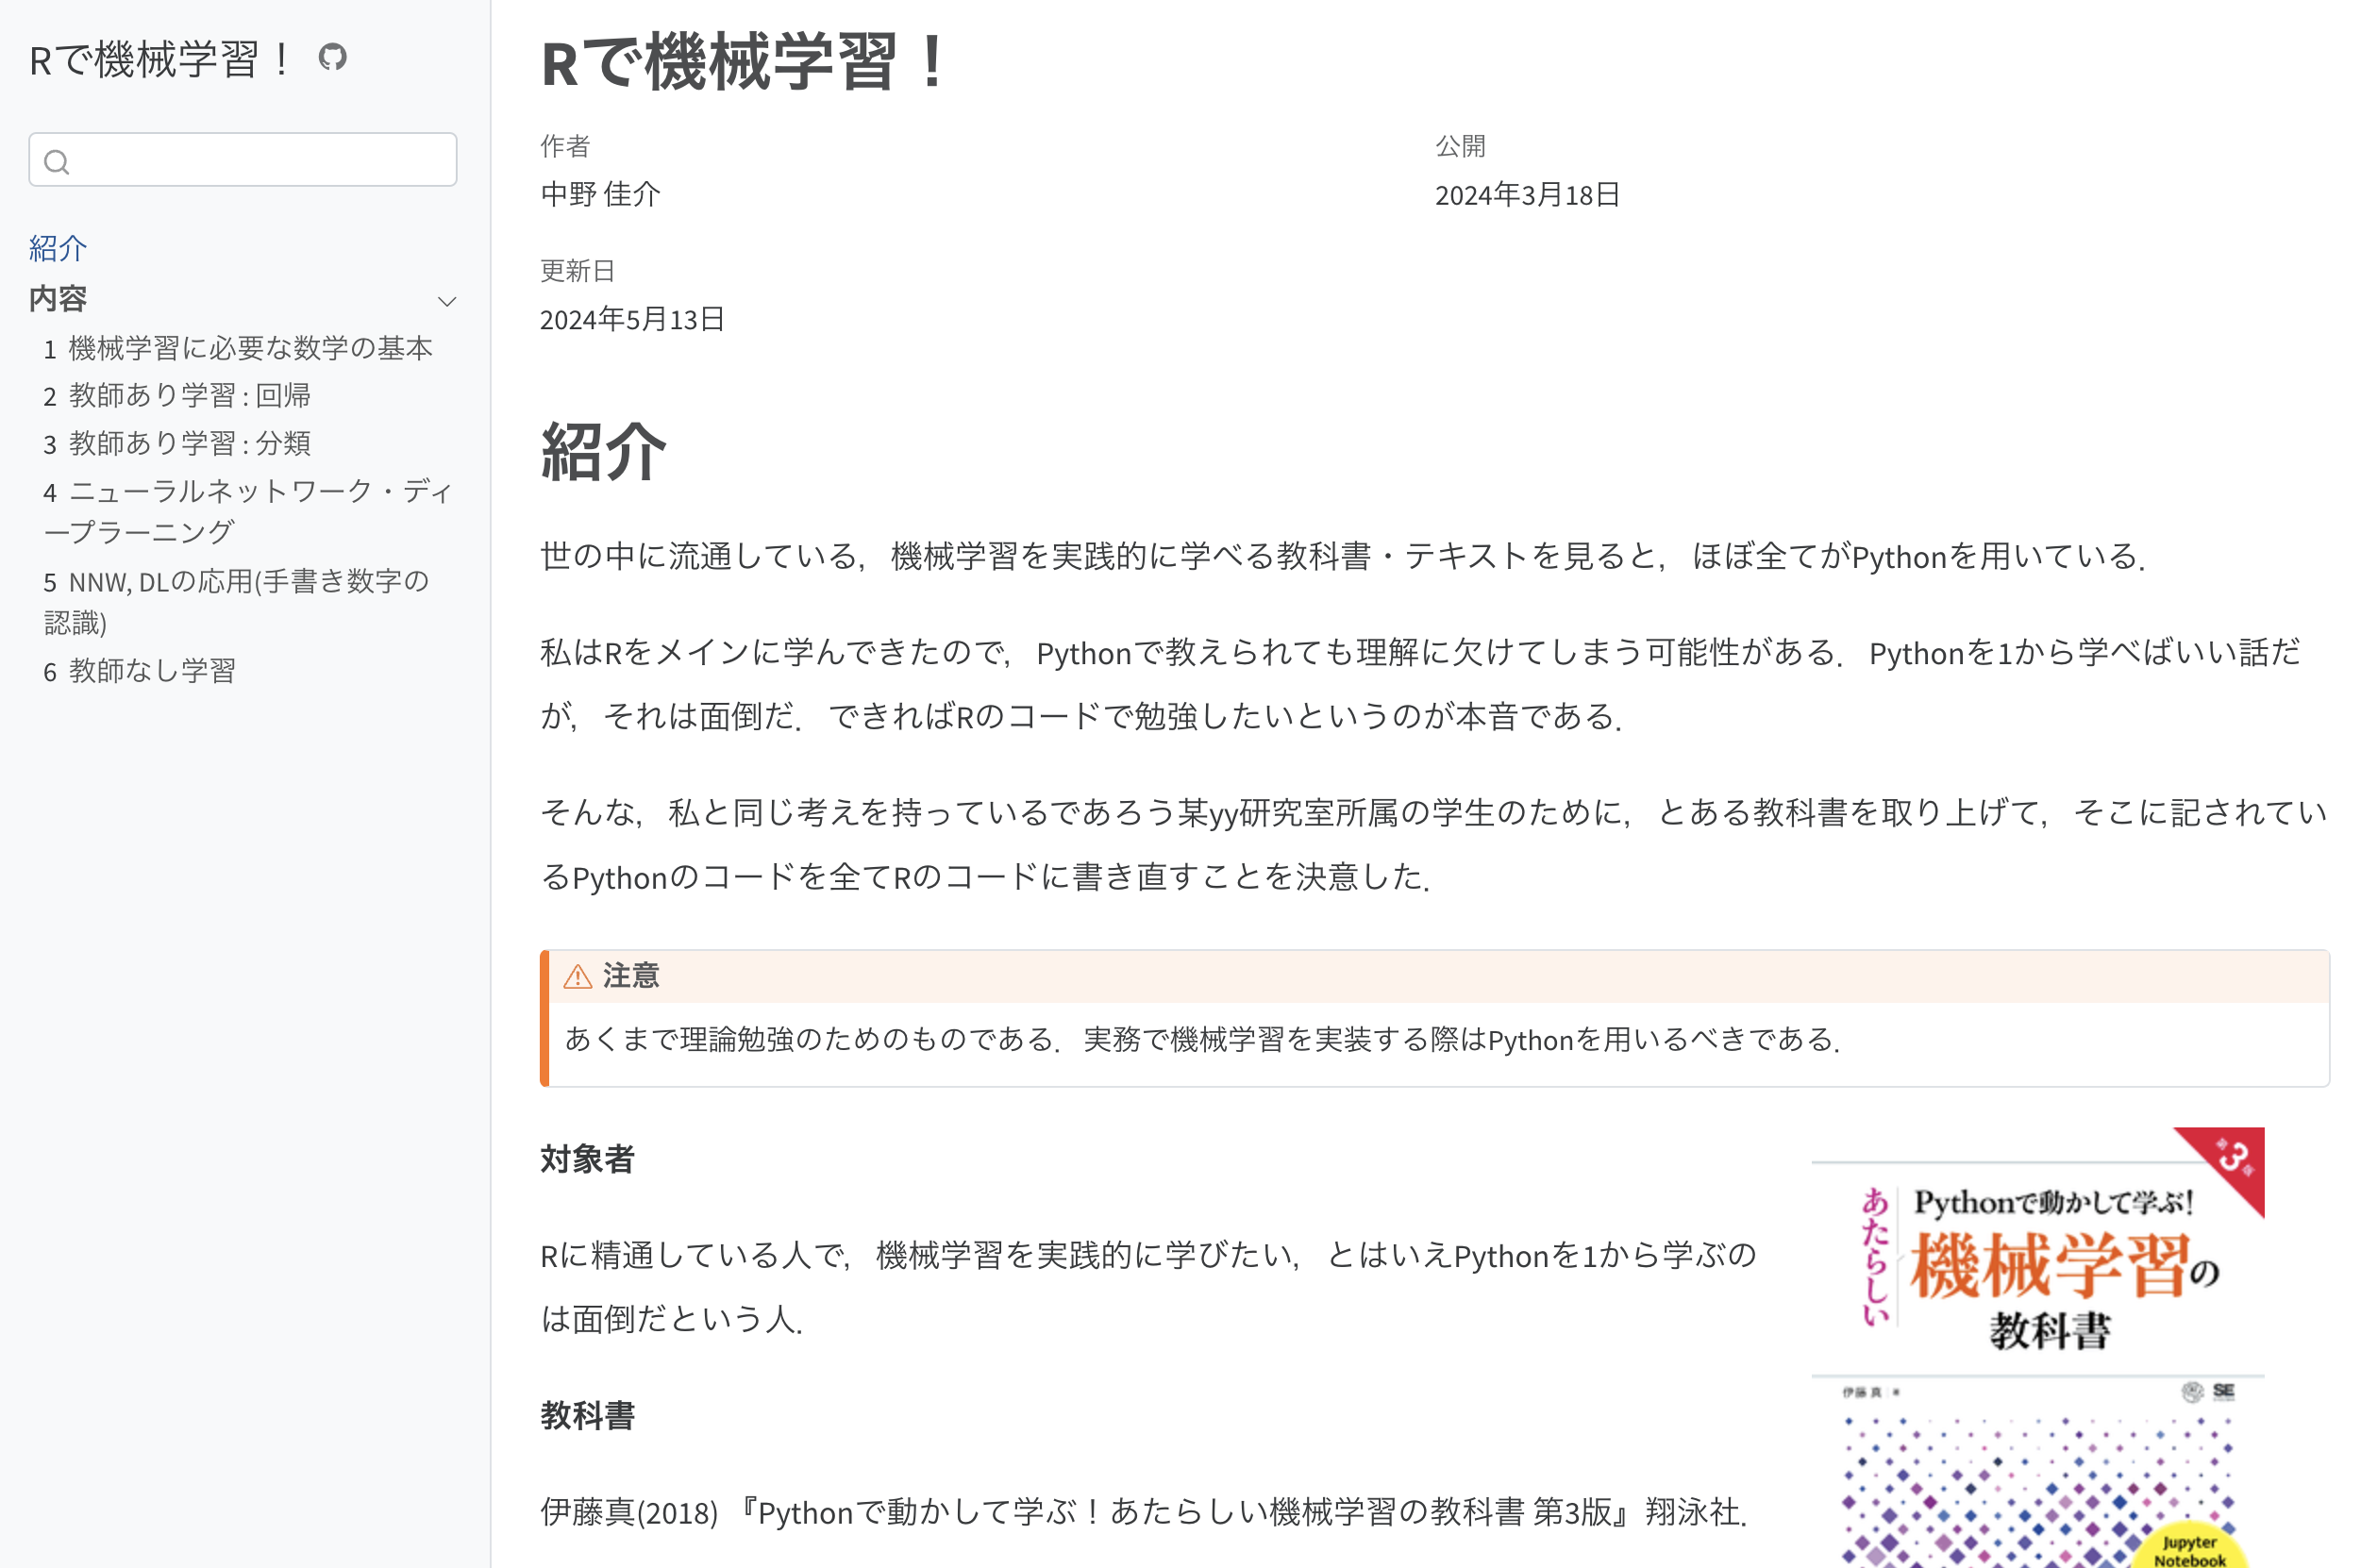Click inside the sidebar search field
Screen dimensions: 2361x1568
260,160
